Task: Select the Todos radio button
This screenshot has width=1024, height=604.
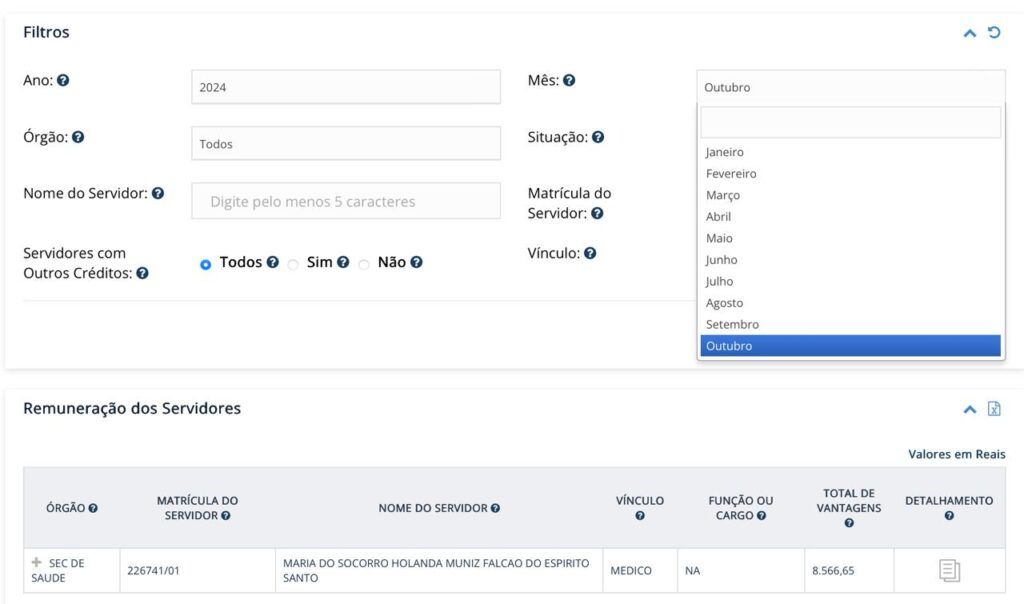Action: pos(206,264)
